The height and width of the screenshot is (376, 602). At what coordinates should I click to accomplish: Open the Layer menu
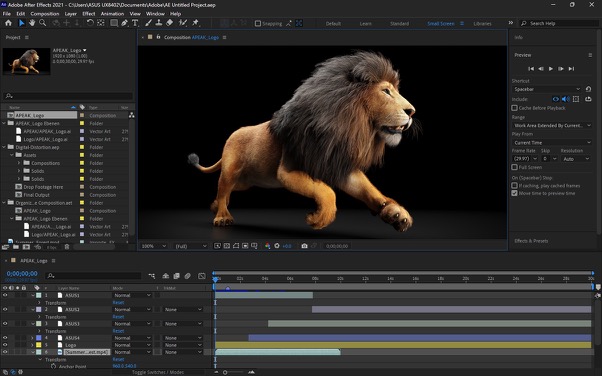(x=71, y=13)
